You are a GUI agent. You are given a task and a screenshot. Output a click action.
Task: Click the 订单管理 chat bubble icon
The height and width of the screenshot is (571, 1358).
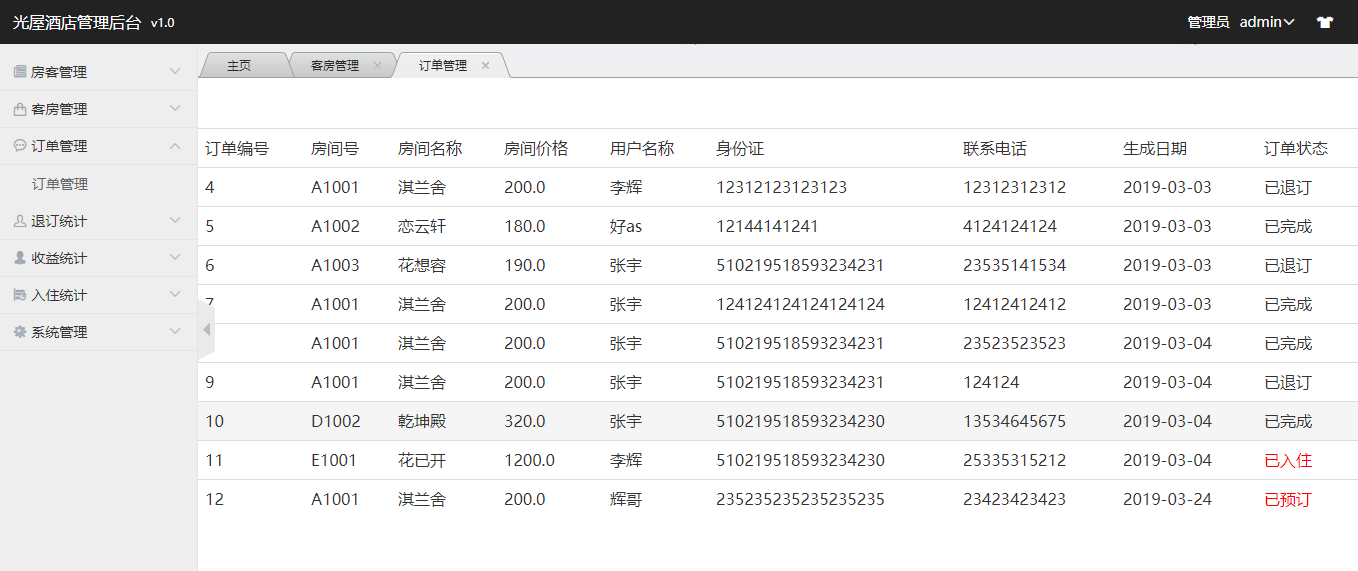(19, 146)
